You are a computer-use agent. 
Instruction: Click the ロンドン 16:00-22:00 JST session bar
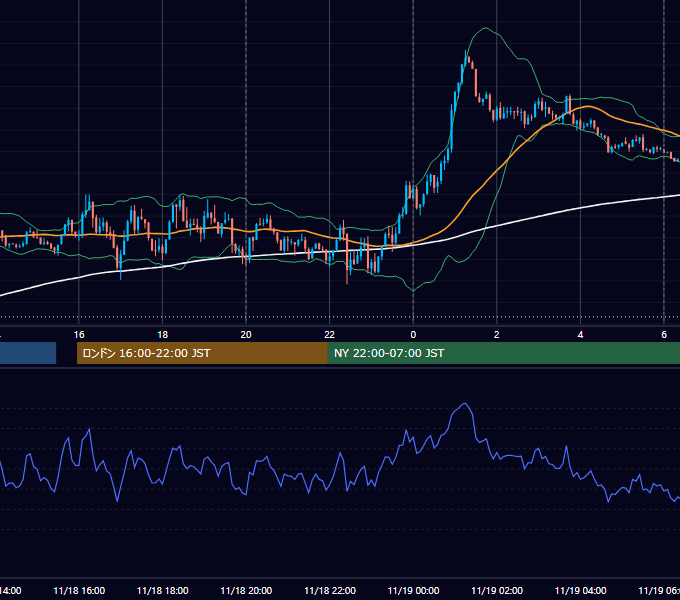tap(202, 353)
